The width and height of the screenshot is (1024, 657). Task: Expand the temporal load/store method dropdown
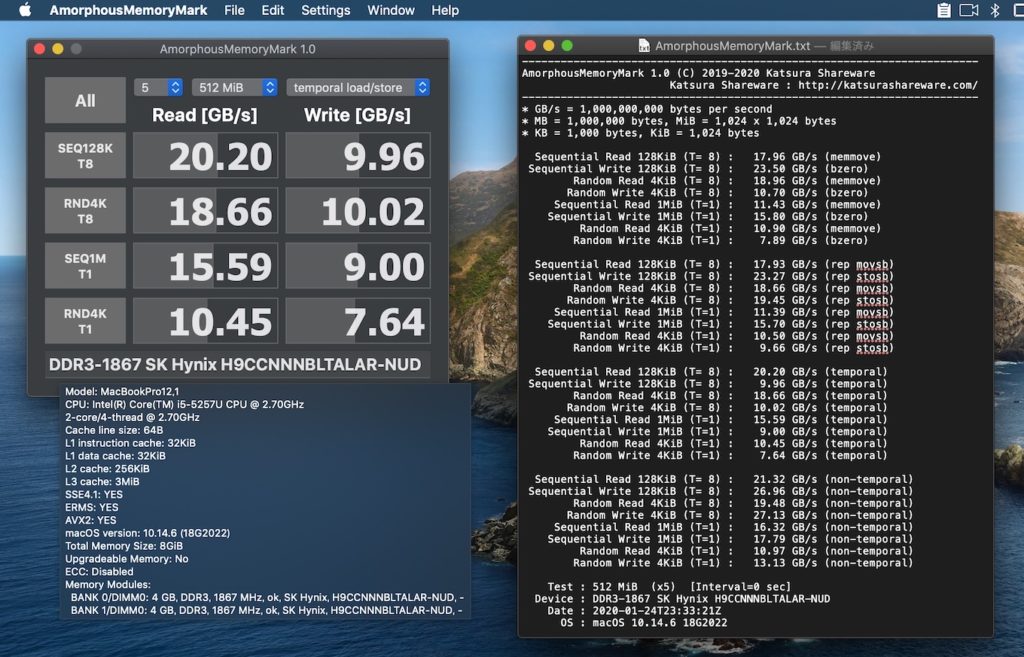[358, 88]
